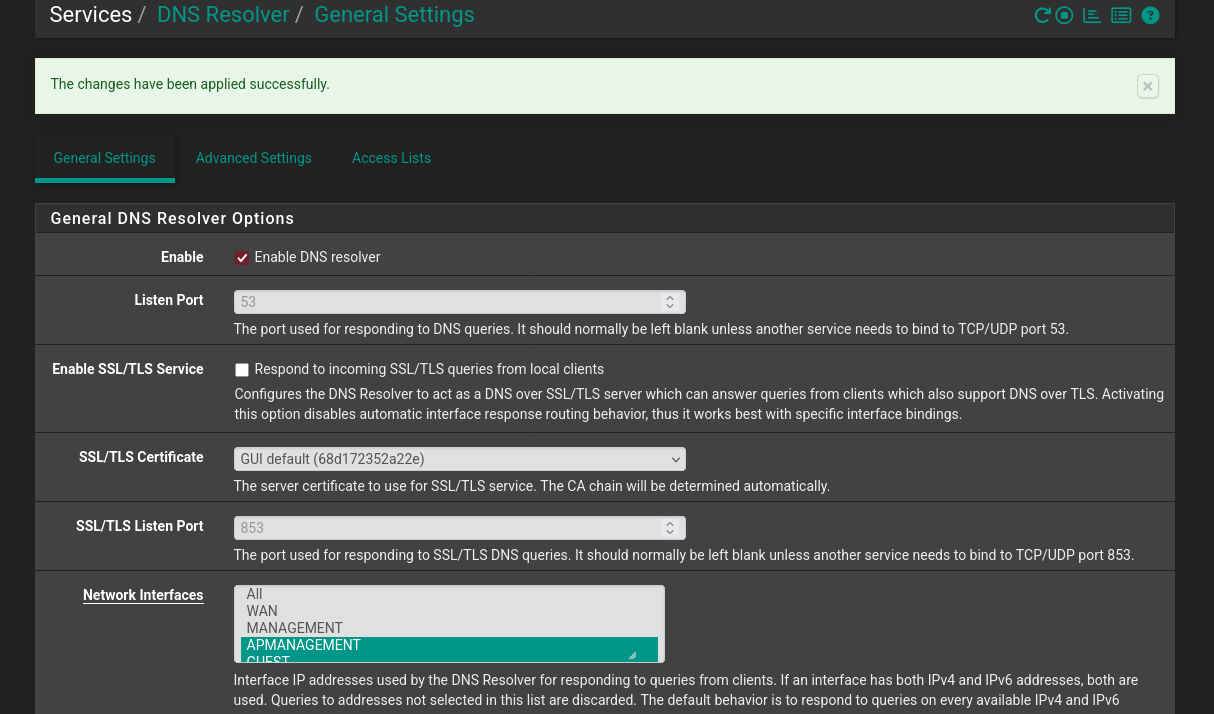Open the SSL/TLS Certificate dropdown
Screen dimensions: 1214x714
459,459
